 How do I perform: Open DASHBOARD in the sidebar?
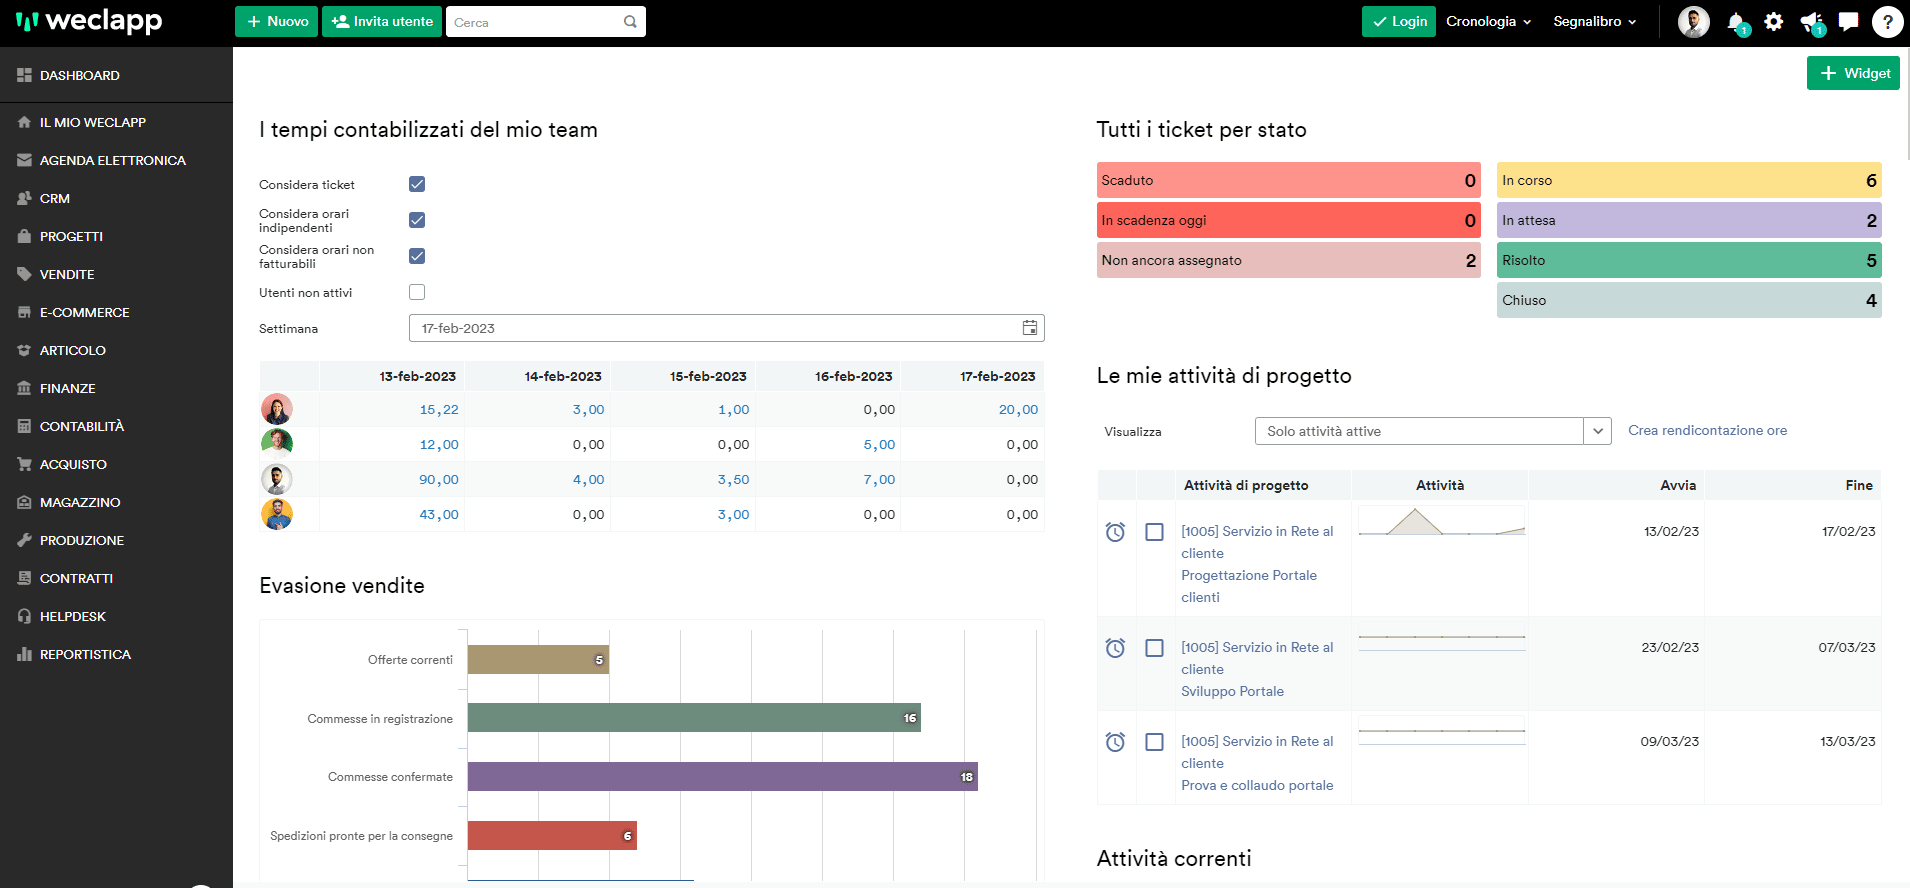116,75
